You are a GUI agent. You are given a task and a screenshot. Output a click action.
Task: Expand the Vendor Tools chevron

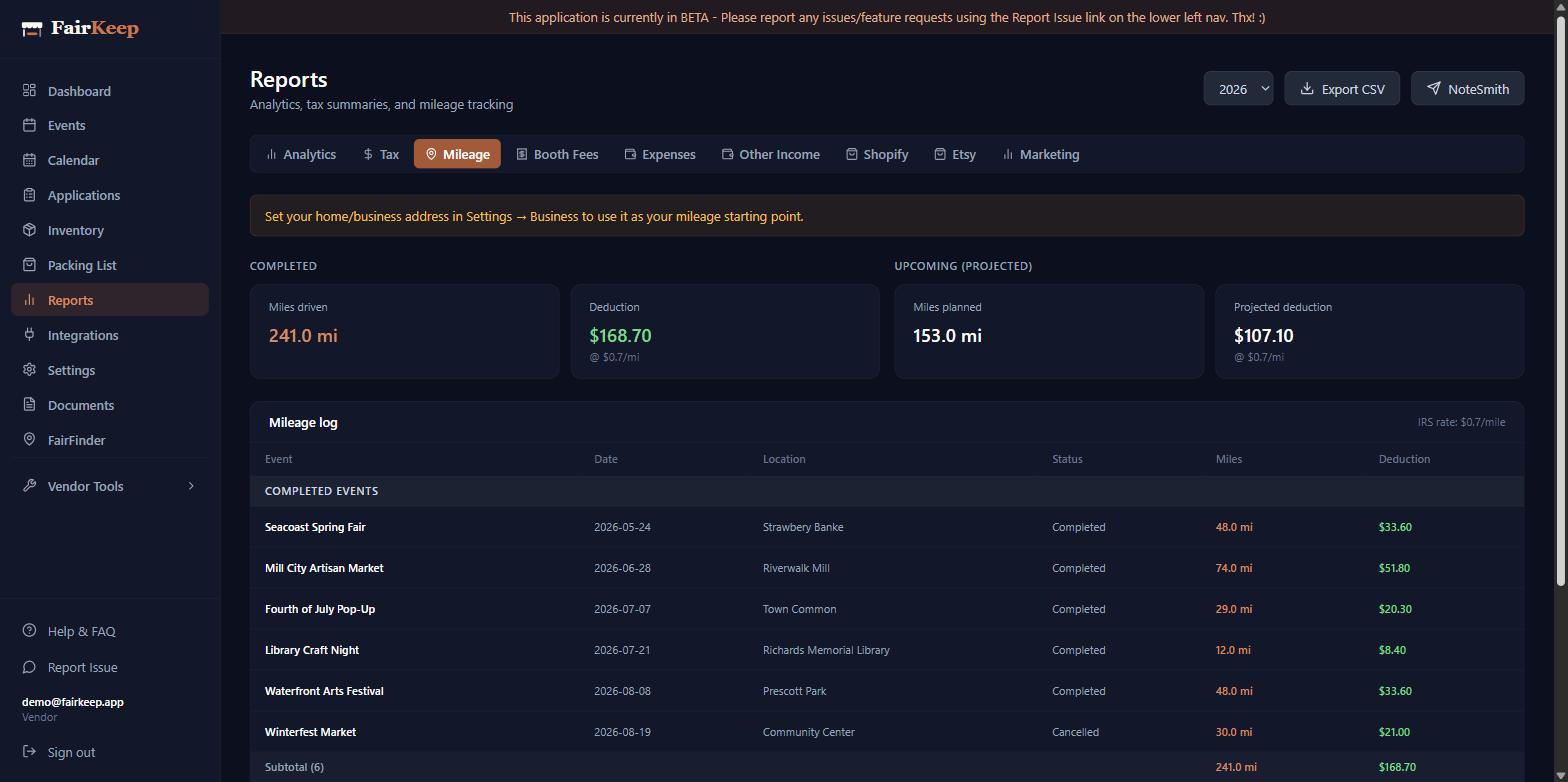coord(191,486)
